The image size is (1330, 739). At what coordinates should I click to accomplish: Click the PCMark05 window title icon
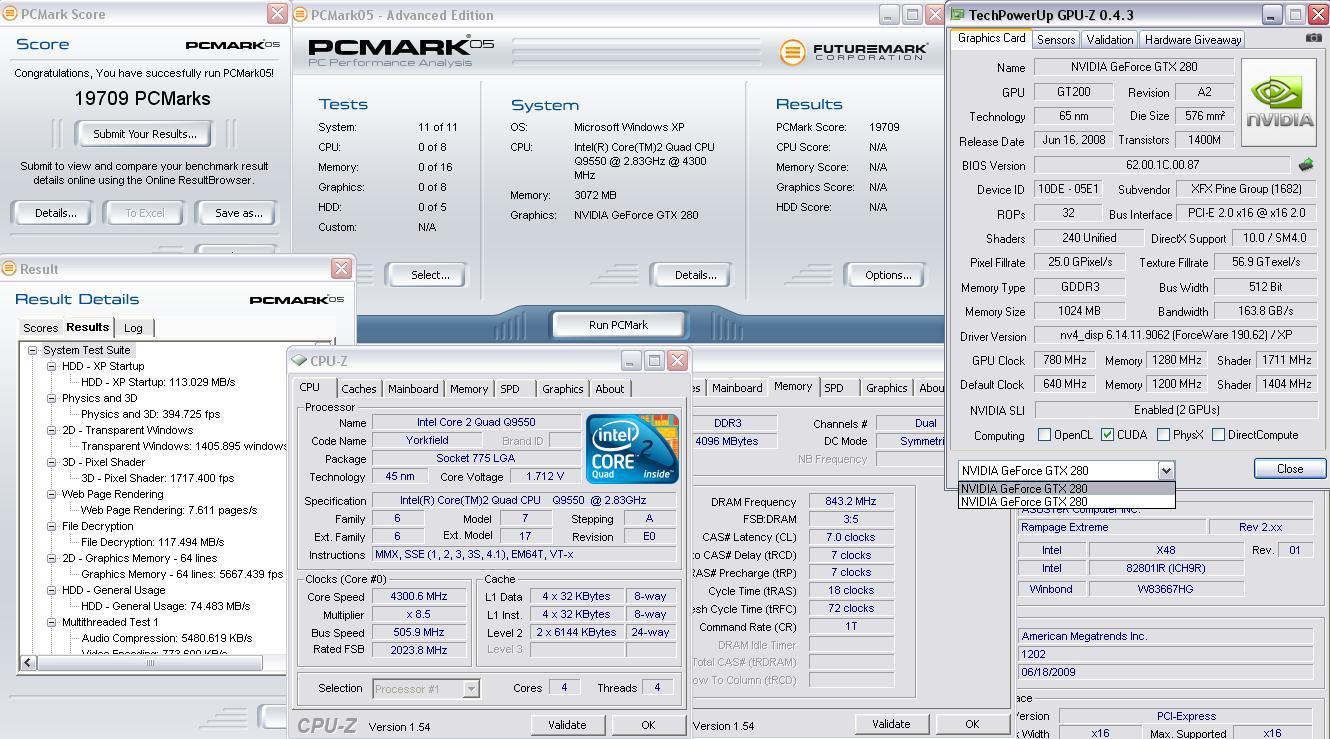(301, 15)
